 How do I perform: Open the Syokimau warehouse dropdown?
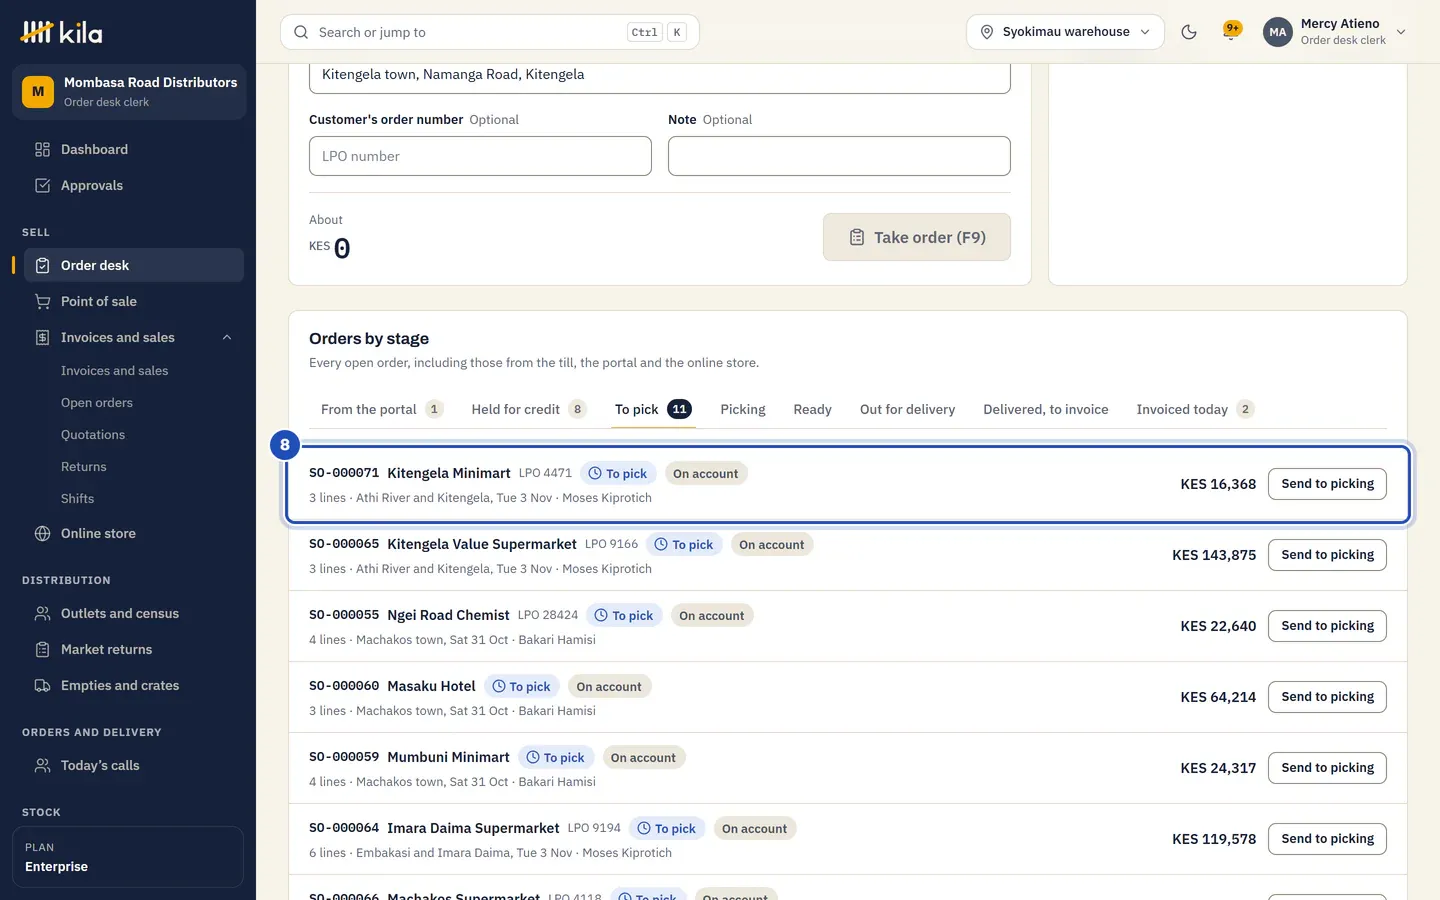(x=1065, y=32)
